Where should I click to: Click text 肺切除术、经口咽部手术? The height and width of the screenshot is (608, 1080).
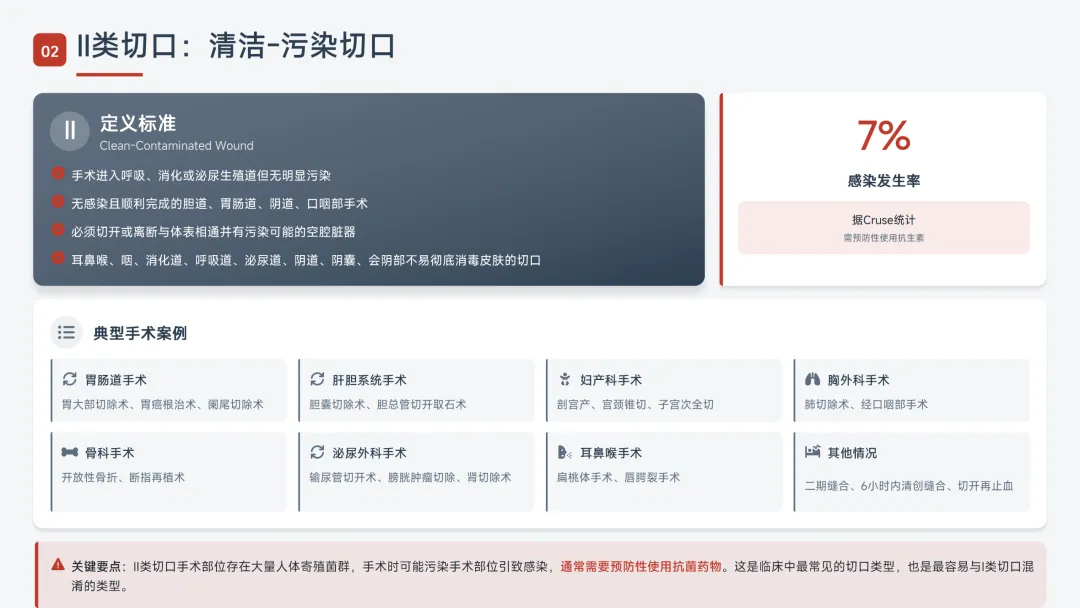pyautogui.click(x=866, y=405)
